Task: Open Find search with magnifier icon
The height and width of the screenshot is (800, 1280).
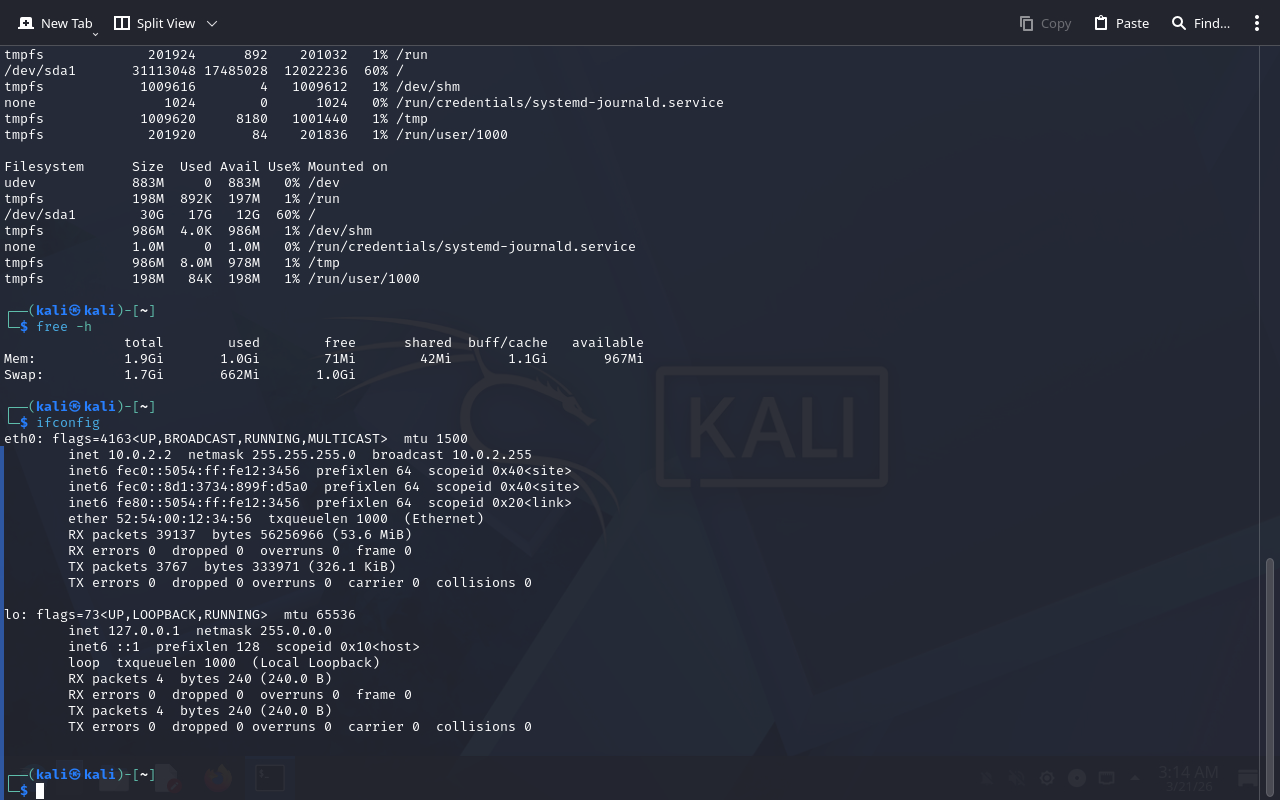Action: pos(1200,23)
